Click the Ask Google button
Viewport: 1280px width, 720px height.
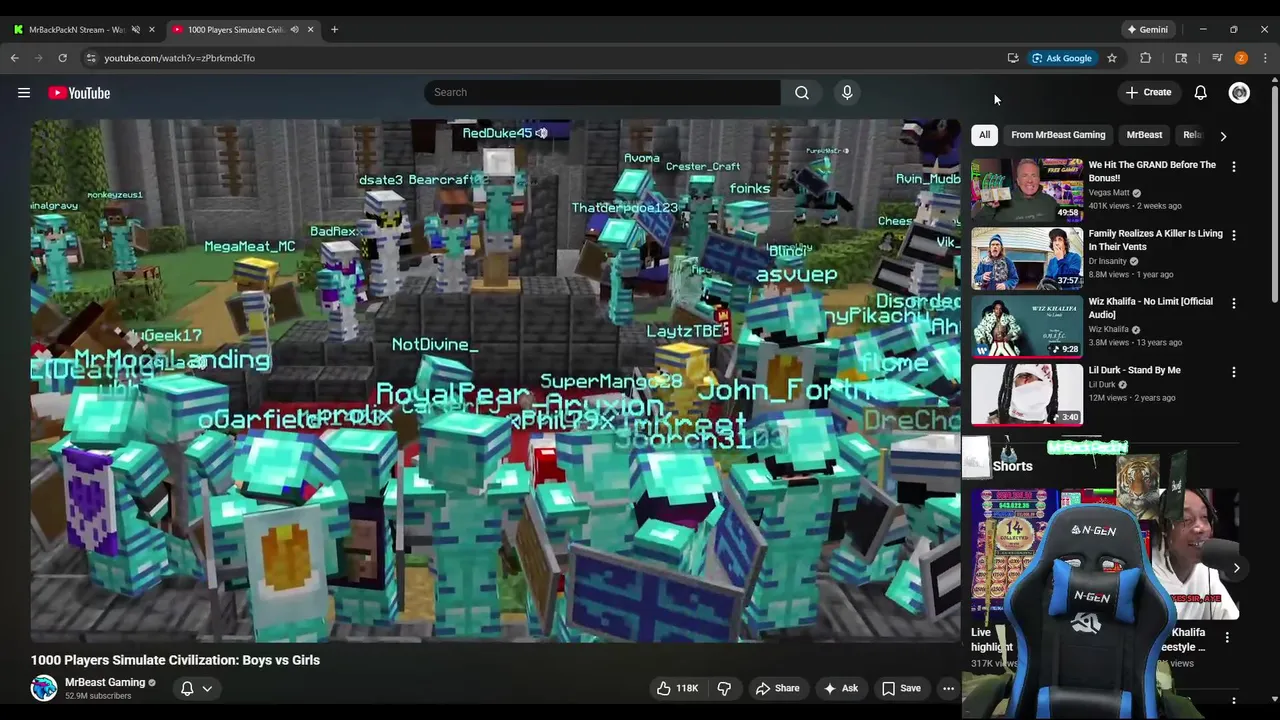[x=1062, y=58]
